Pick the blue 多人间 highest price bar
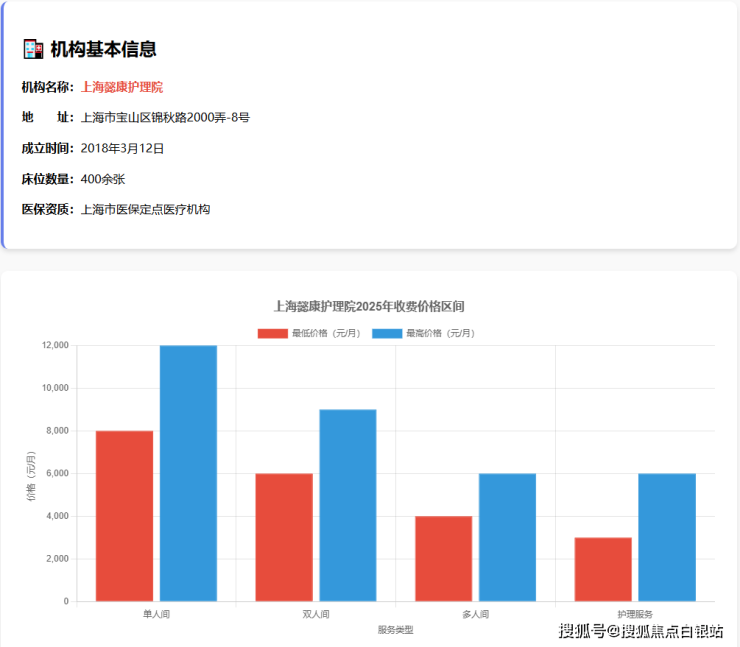Viewport: 740px width, 647px height. pos(507,537)
